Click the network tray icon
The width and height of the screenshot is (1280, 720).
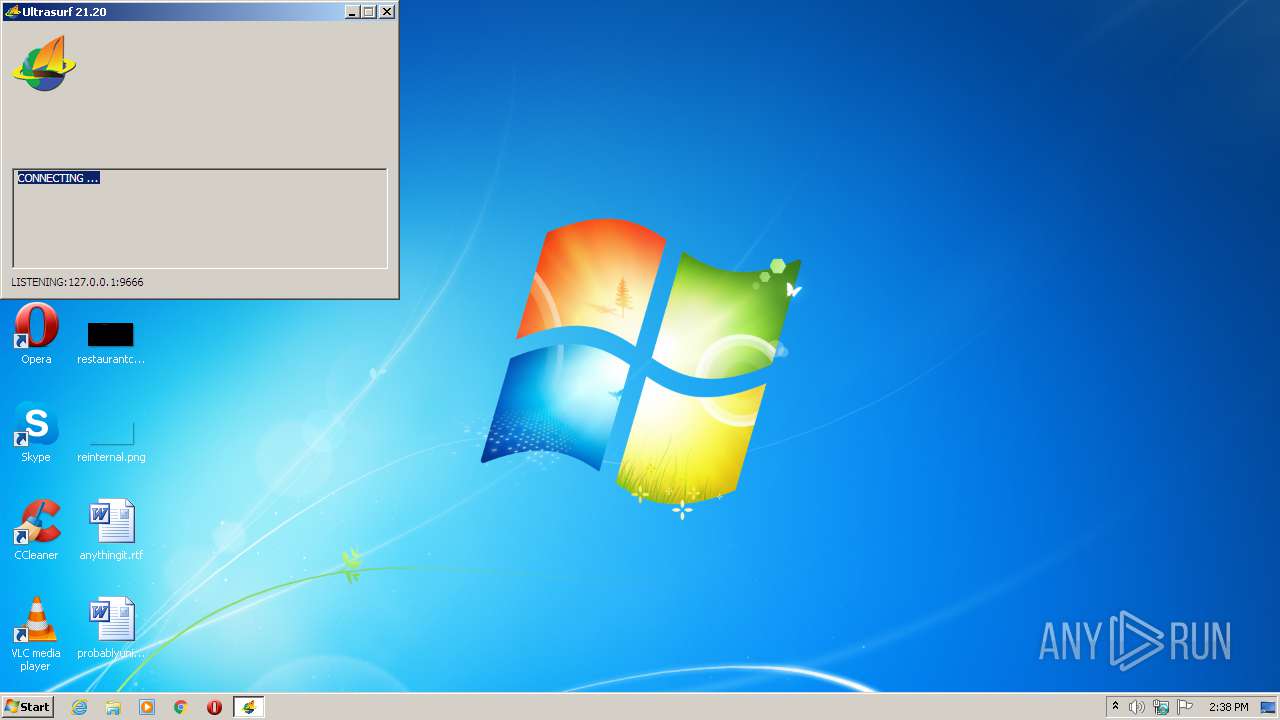[x=1161, y=707]
